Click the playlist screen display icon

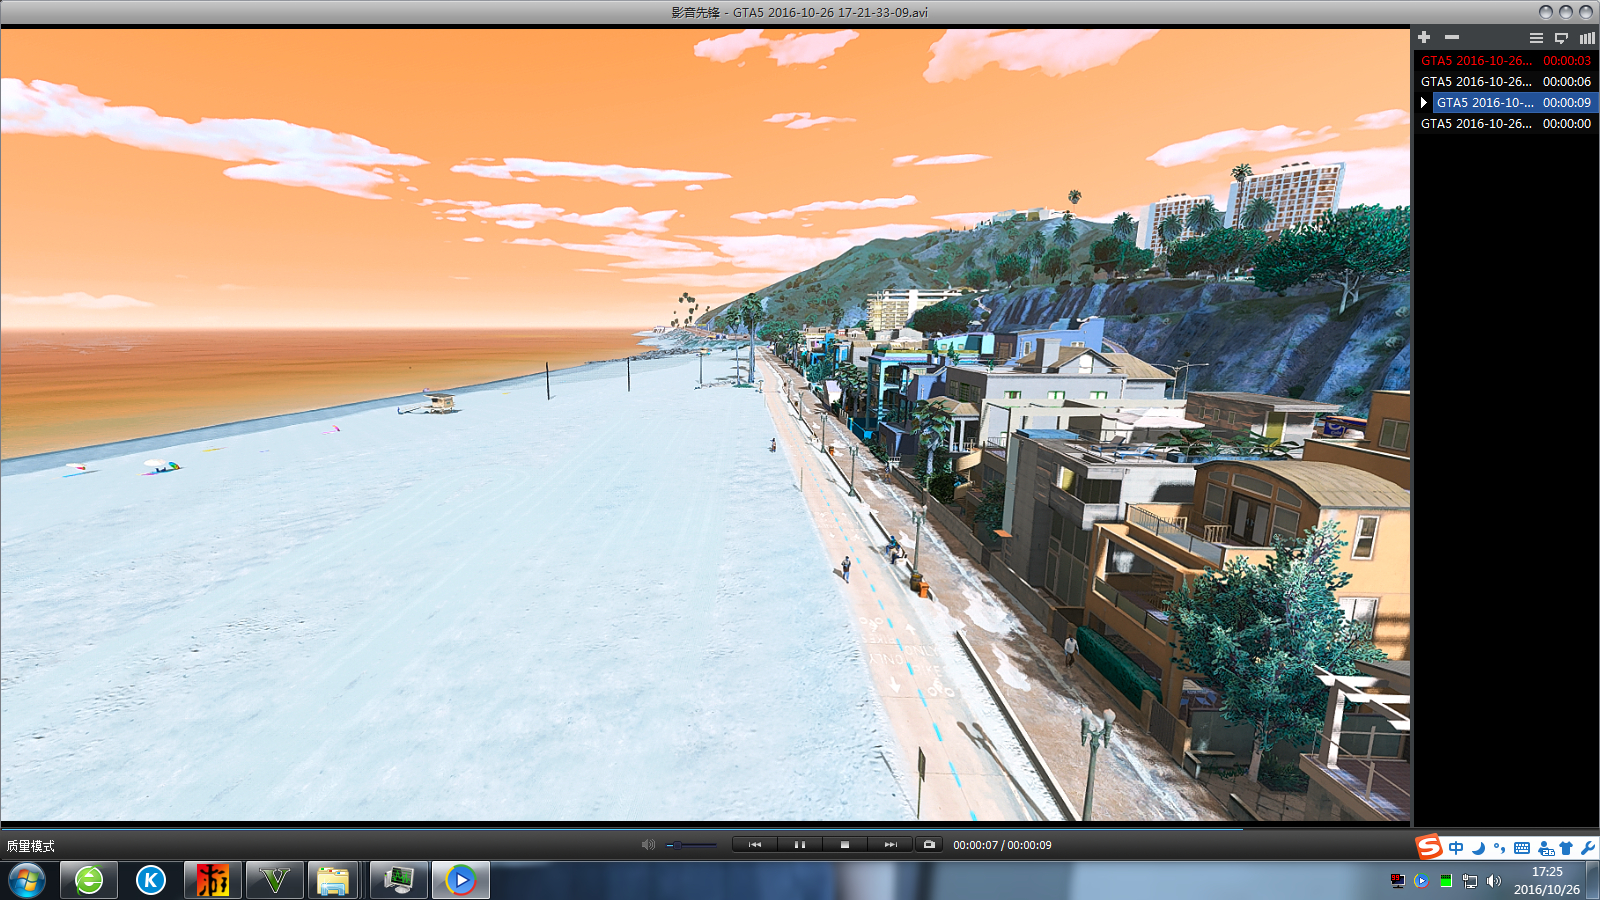(1561, 38)
